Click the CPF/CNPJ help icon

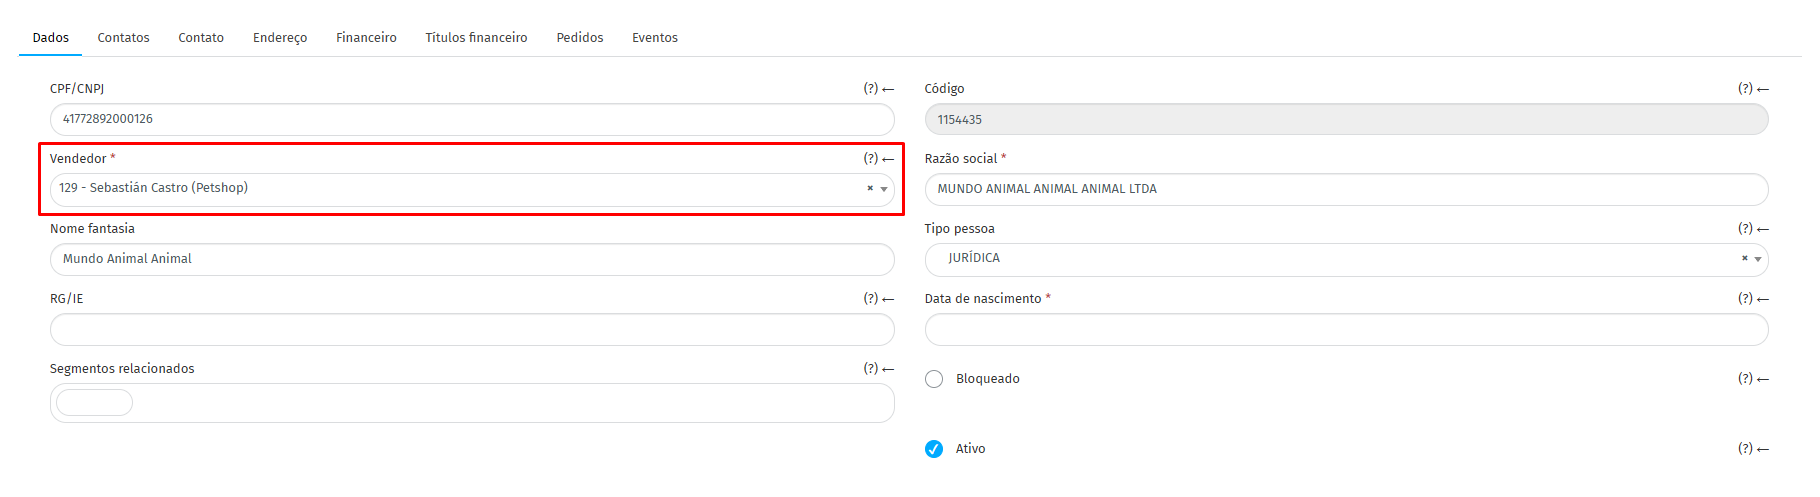871,89
